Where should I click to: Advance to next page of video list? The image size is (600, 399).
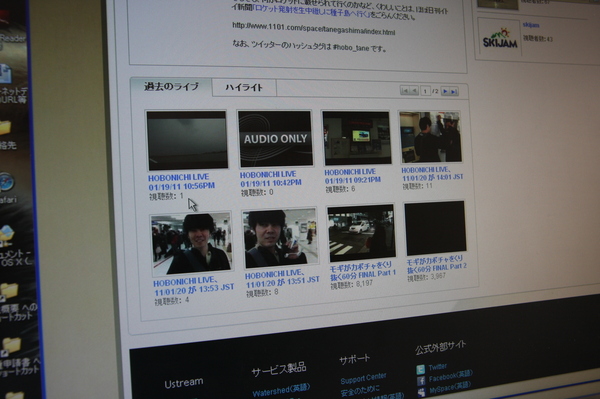[445, 91]
